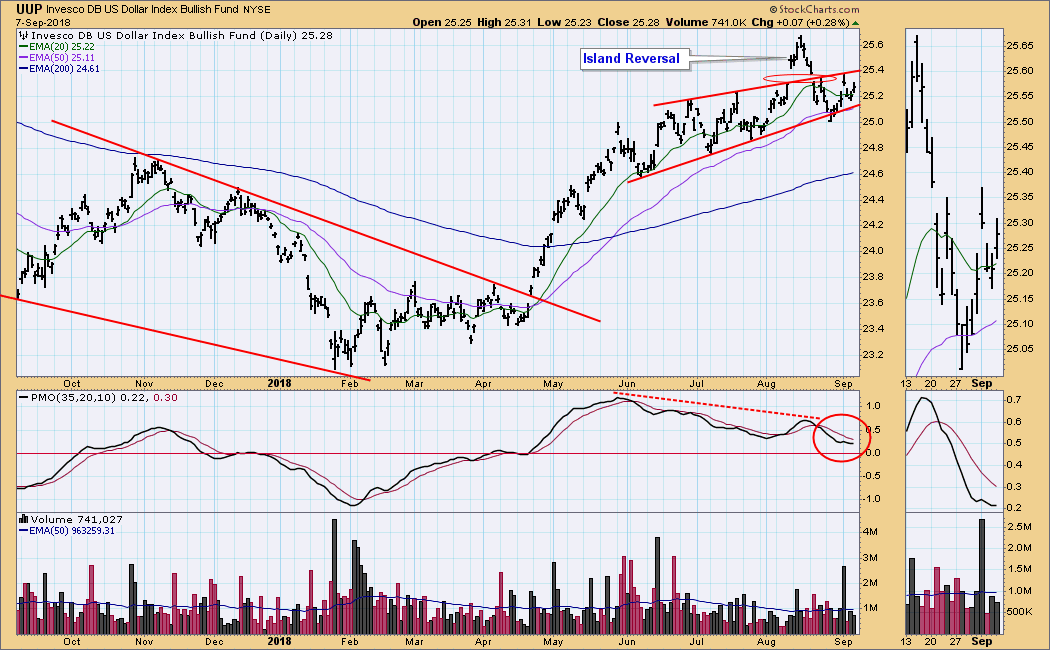
Task: Click the 2018 label under the volume panel
Action: pos(279,641)
